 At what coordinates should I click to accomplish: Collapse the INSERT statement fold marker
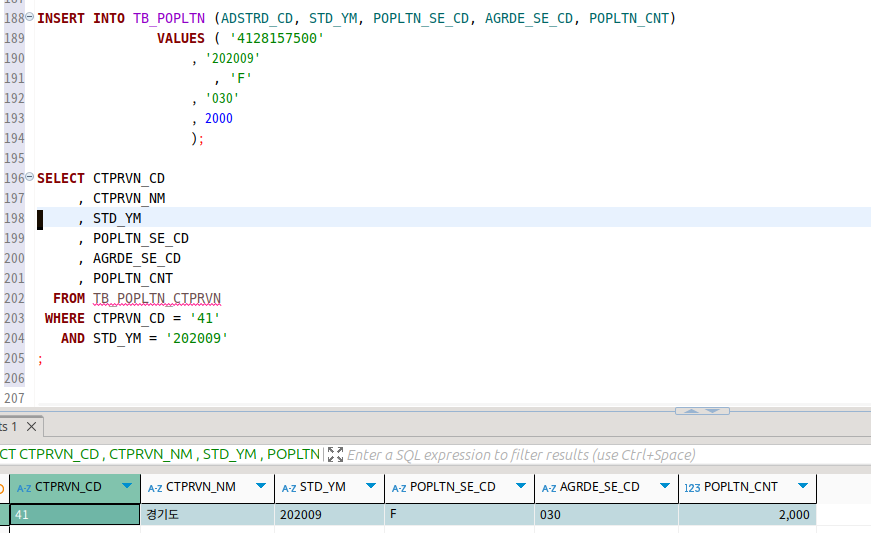point(29,18)
